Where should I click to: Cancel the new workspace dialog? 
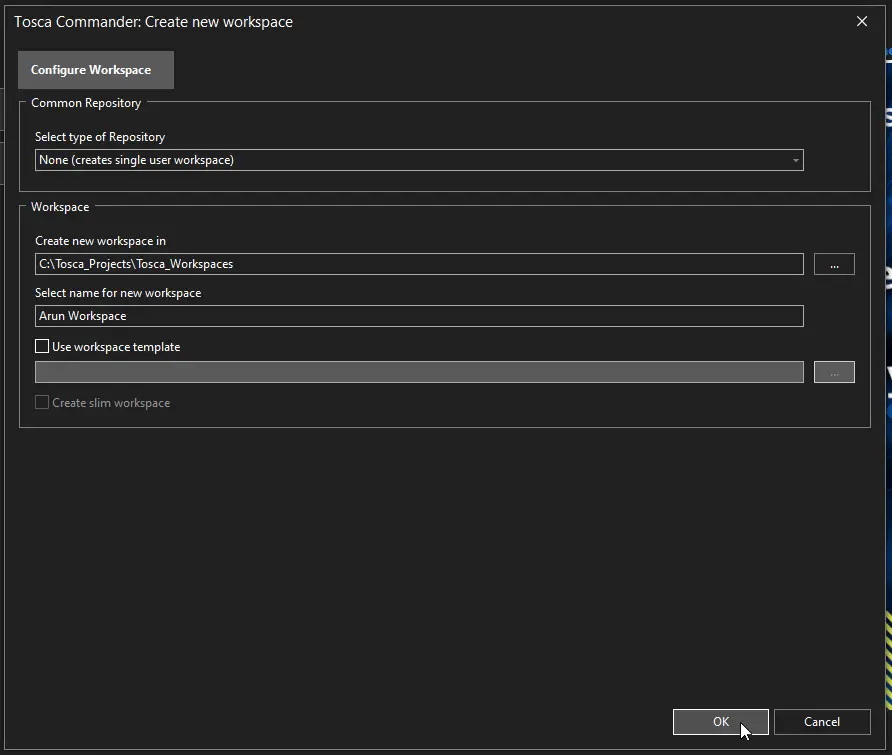822,722
